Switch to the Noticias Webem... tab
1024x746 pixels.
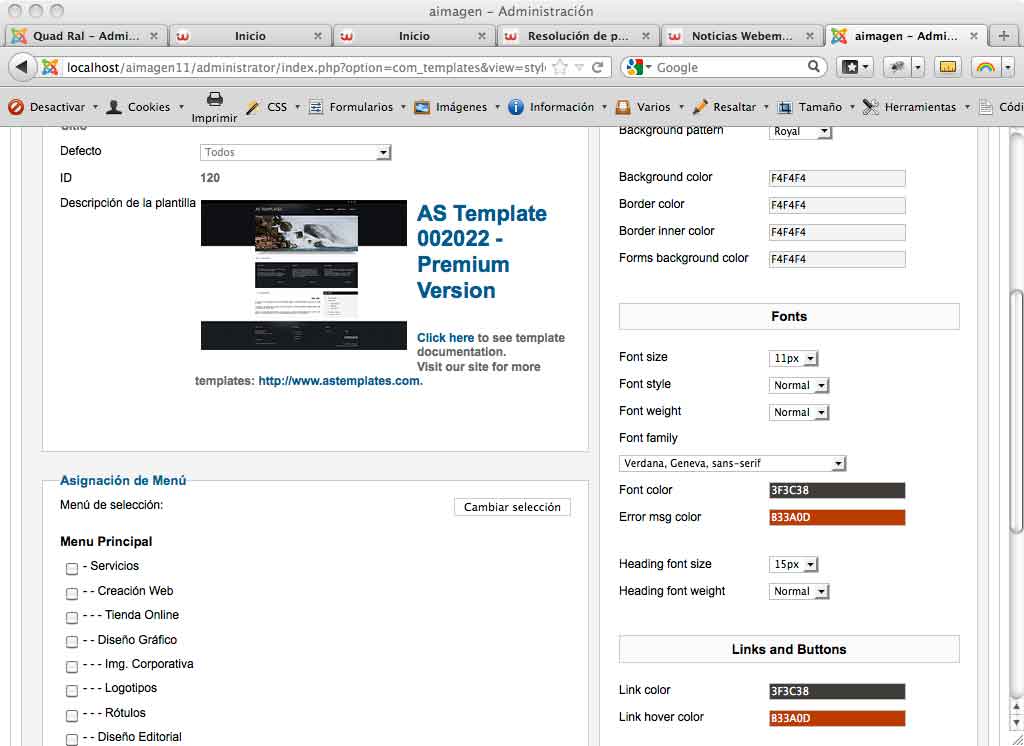pos(742,36)
